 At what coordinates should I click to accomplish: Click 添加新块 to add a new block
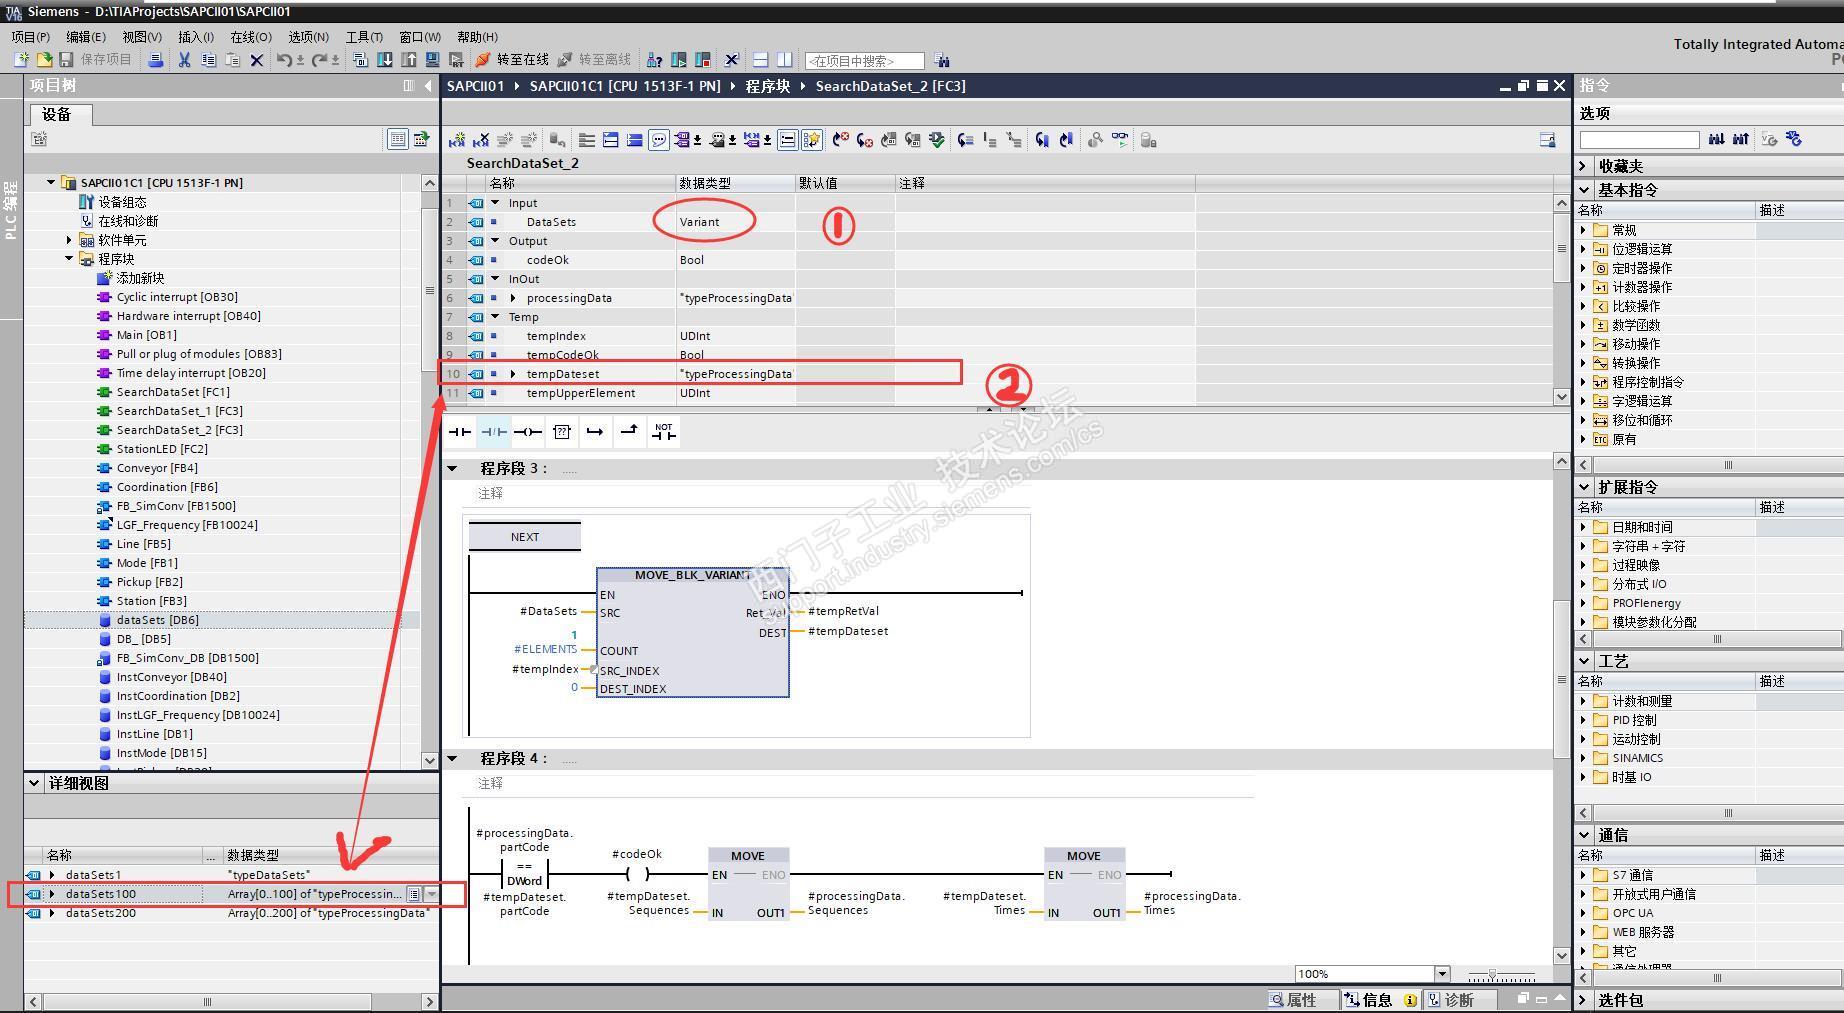(x=140, y=278)
